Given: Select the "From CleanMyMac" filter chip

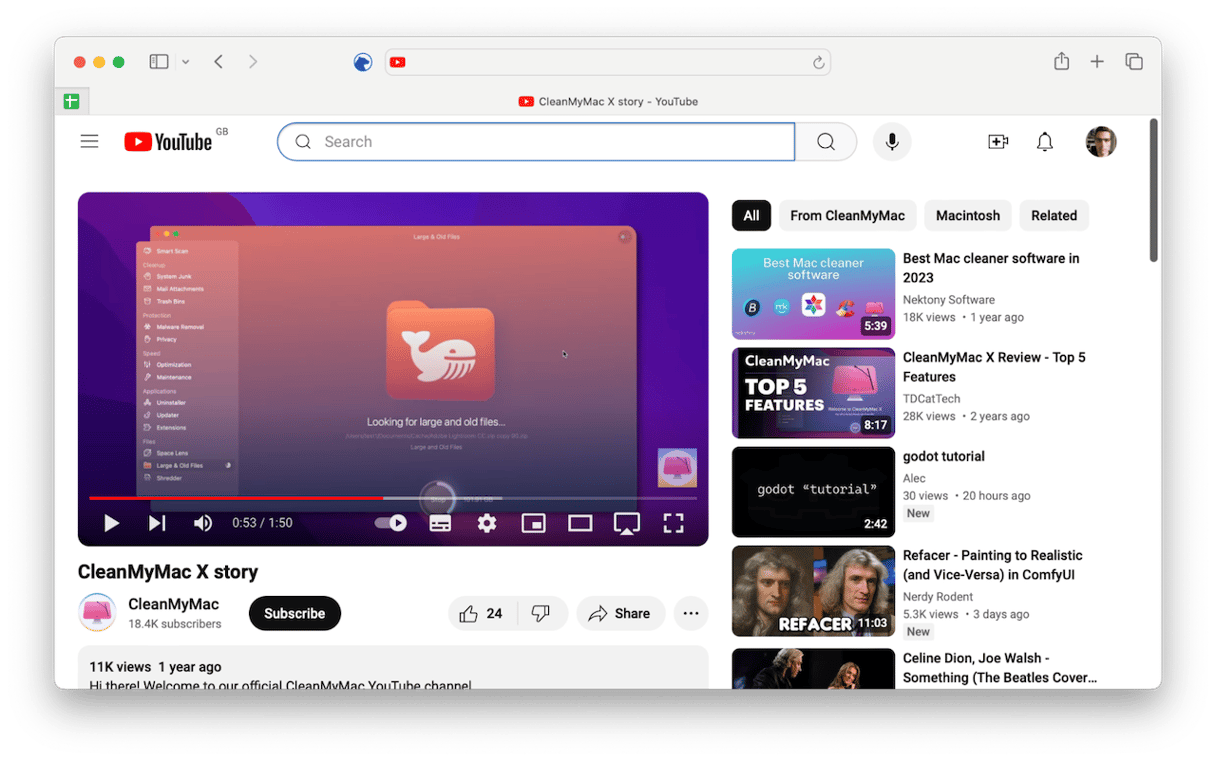Looking at the screenshot, I should (847, 215).
